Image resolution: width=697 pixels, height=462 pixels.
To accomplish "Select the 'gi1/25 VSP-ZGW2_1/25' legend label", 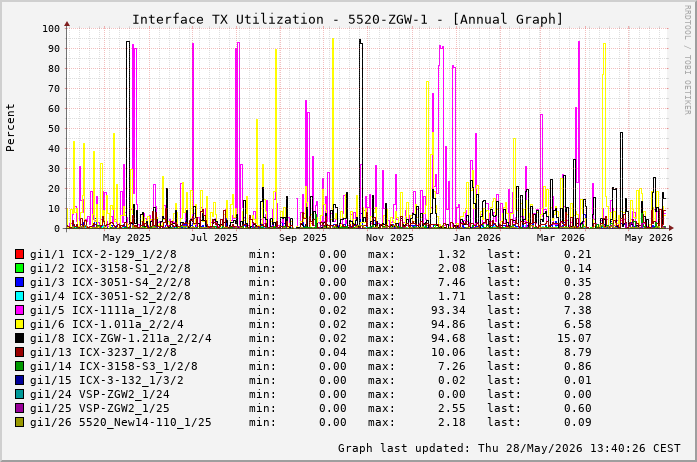I will click(100, 408).
